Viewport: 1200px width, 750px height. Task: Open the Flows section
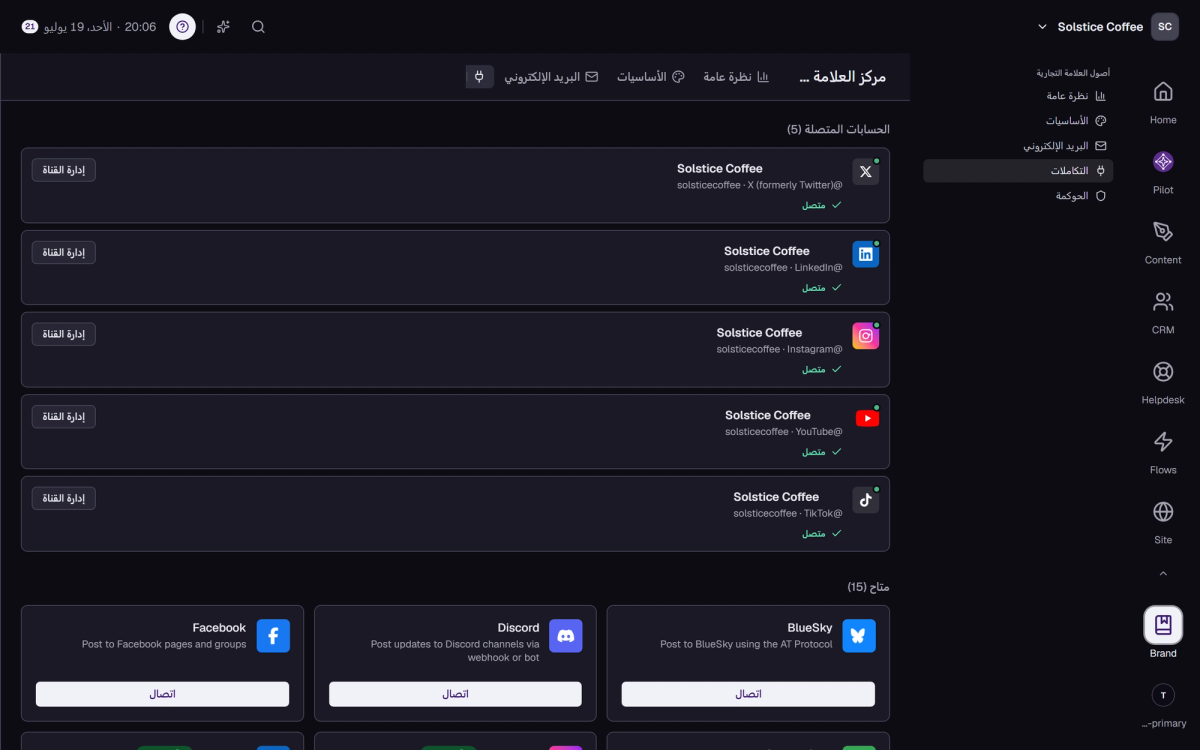[x=1163, y=452]
